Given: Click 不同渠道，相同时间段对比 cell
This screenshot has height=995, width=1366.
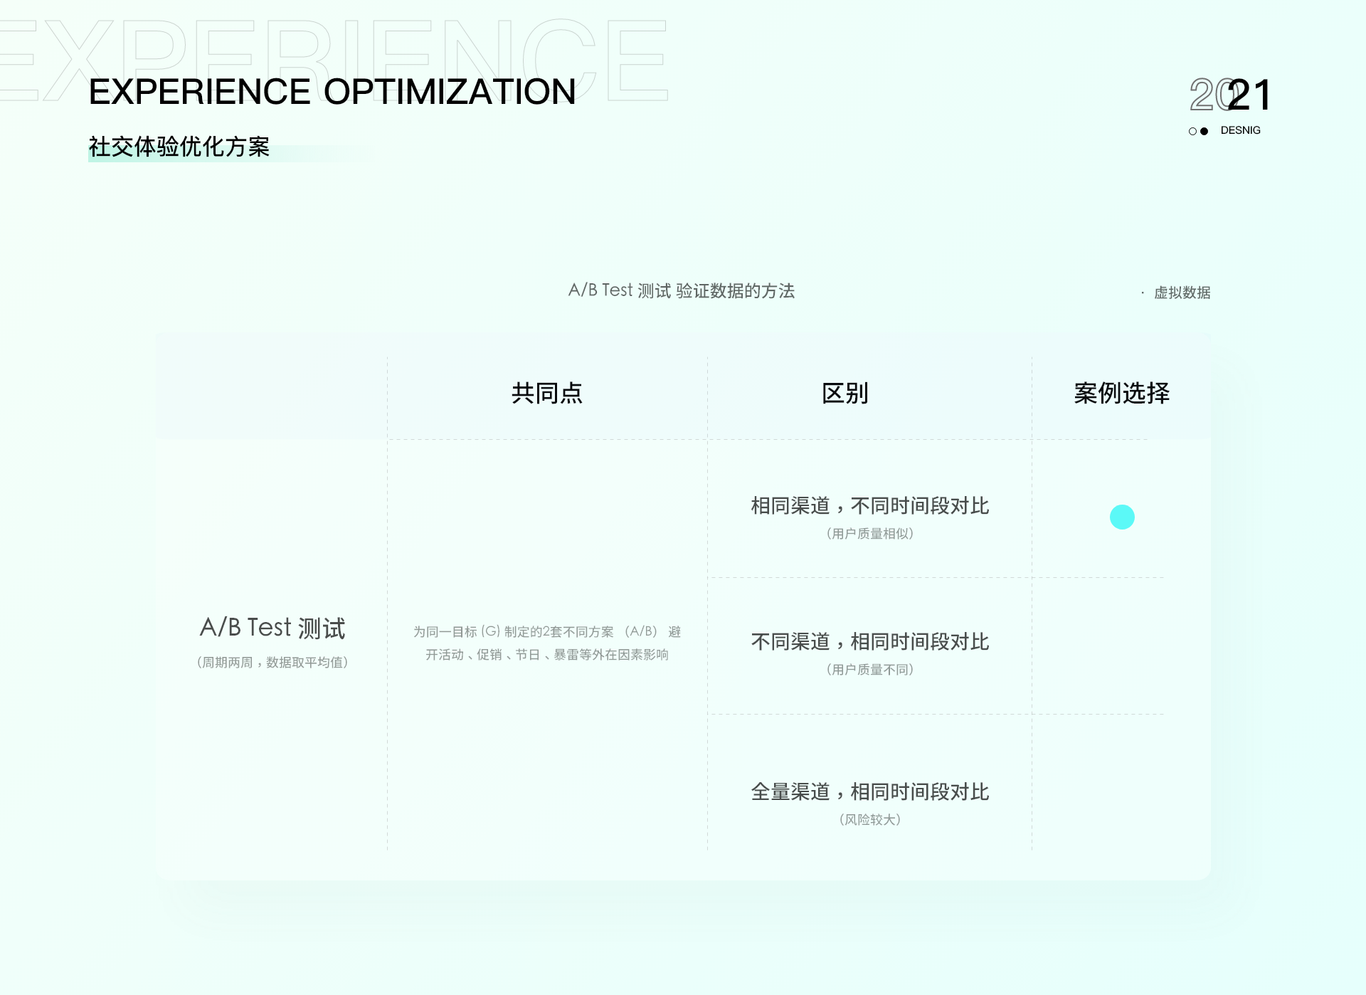Looking at the screenshot, I should [x=870, y=642].
